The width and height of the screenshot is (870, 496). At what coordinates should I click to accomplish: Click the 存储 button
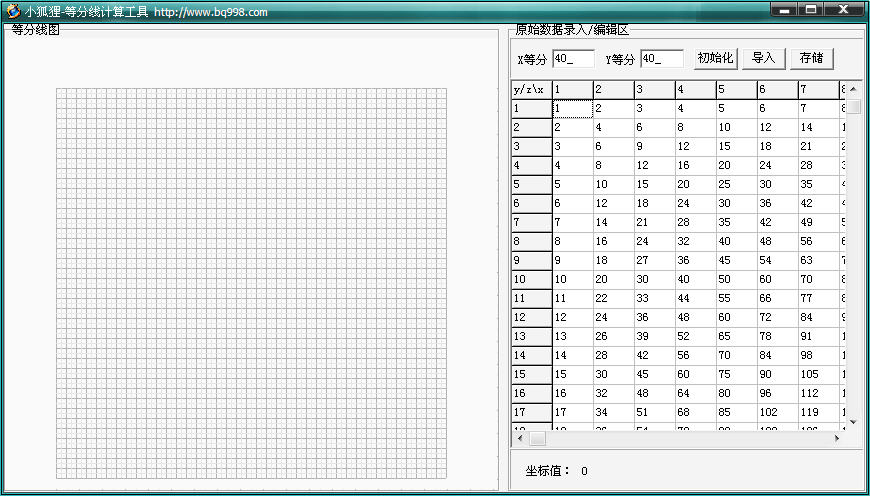pos(811,58)
